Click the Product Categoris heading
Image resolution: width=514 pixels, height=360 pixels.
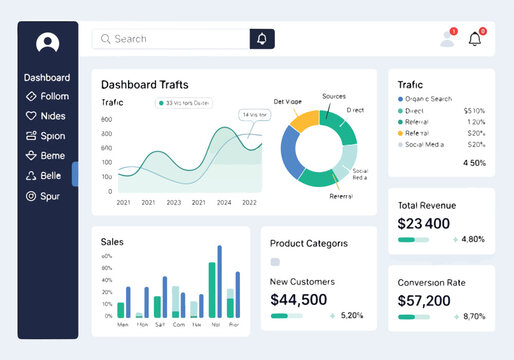click(309, 244)
